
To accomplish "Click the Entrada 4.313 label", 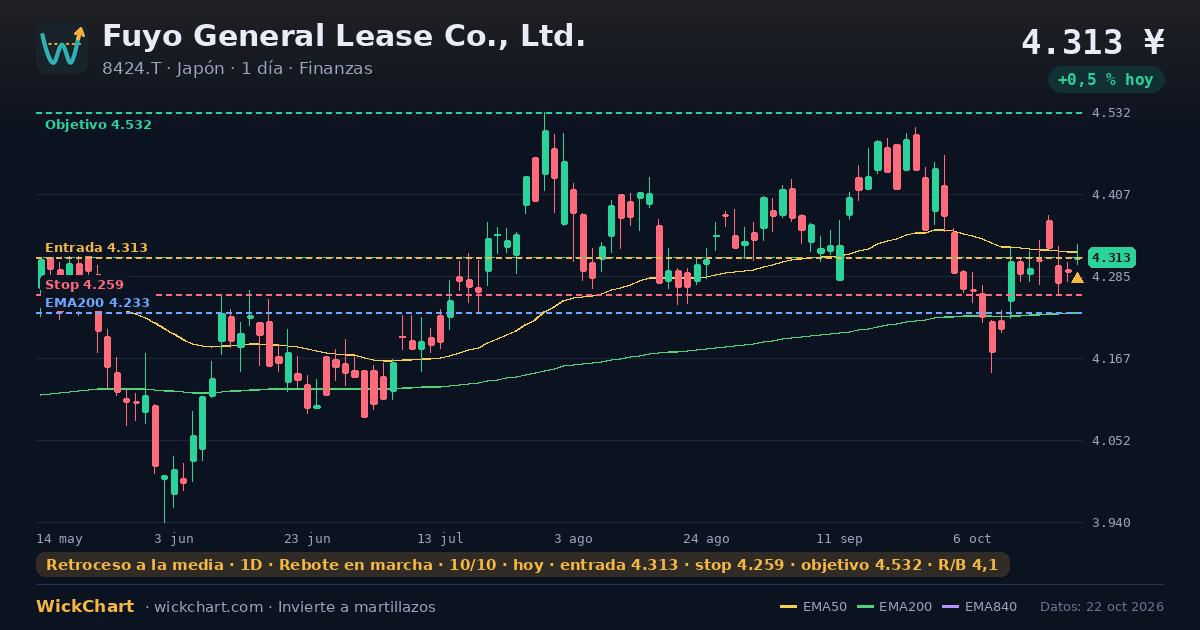I will (x=96, y=248).
